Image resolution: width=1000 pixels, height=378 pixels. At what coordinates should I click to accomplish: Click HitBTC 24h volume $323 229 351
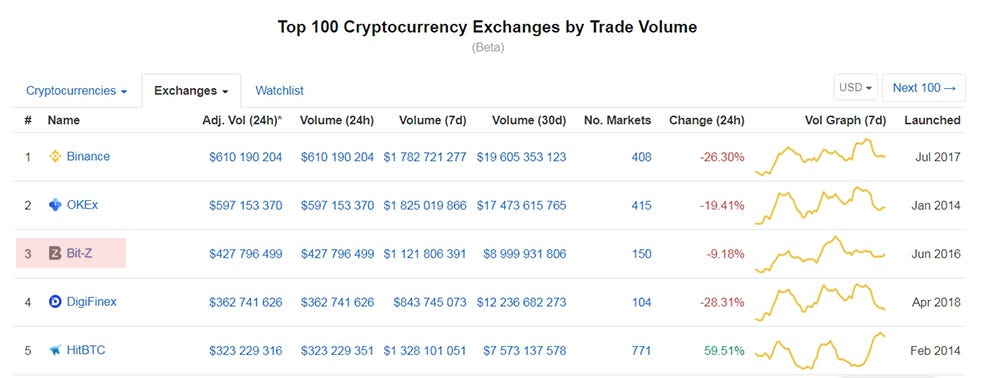coord(337,351)
